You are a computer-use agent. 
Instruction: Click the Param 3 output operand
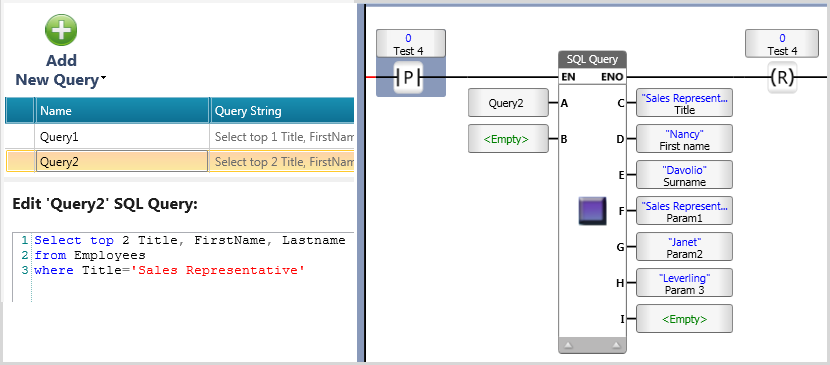click(684, 283)
